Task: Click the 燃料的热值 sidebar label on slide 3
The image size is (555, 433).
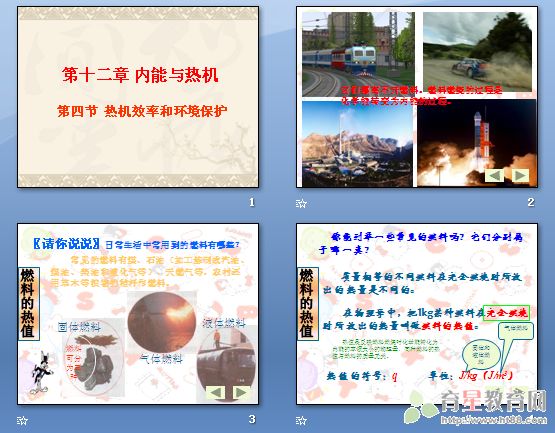Action: pyautogui.click(x=28, y=304)
